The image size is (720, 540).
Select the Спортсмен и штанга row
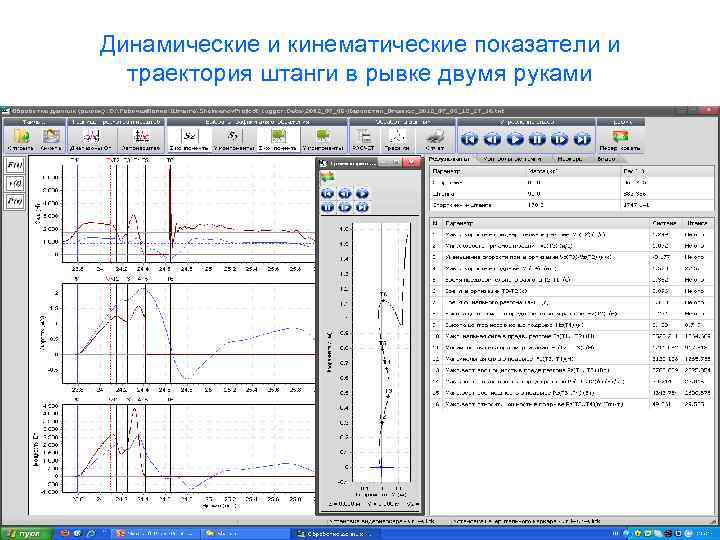pyautogui.click(x=572, y=205)
